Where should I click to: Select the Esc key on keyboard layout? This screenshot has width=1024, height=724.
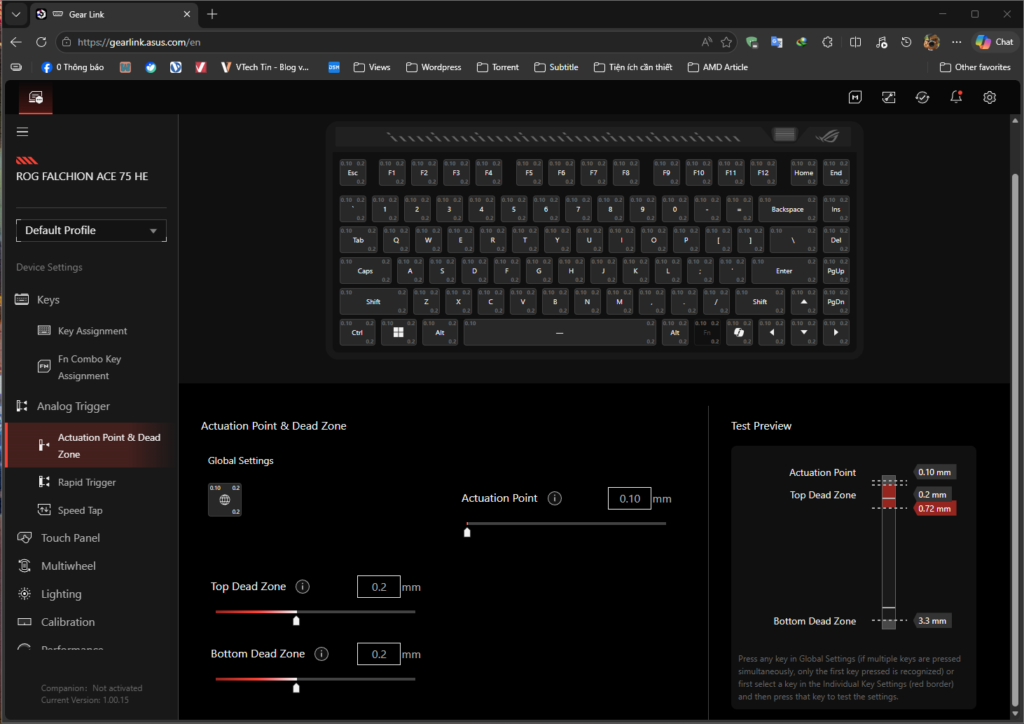coord(353,172)
